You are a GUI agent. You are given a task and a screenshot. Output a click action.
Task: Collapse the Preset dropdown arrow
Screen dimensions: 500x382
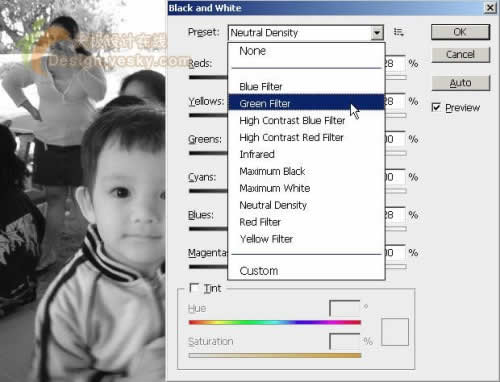377,33
